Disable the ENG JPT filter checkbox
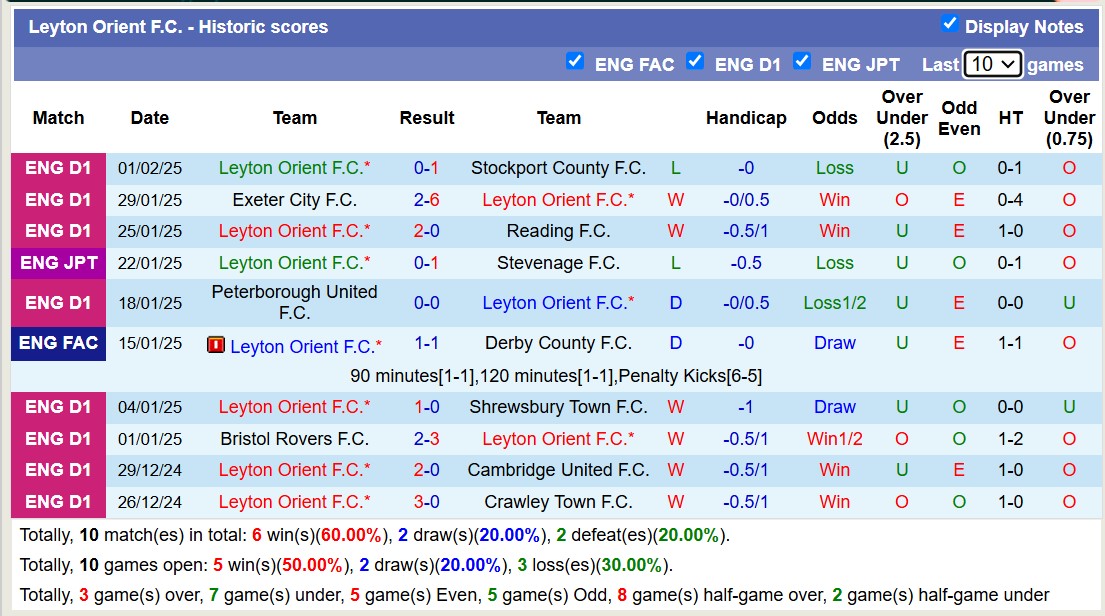The height and width of the screenshot is (616, 1105). 802,61
